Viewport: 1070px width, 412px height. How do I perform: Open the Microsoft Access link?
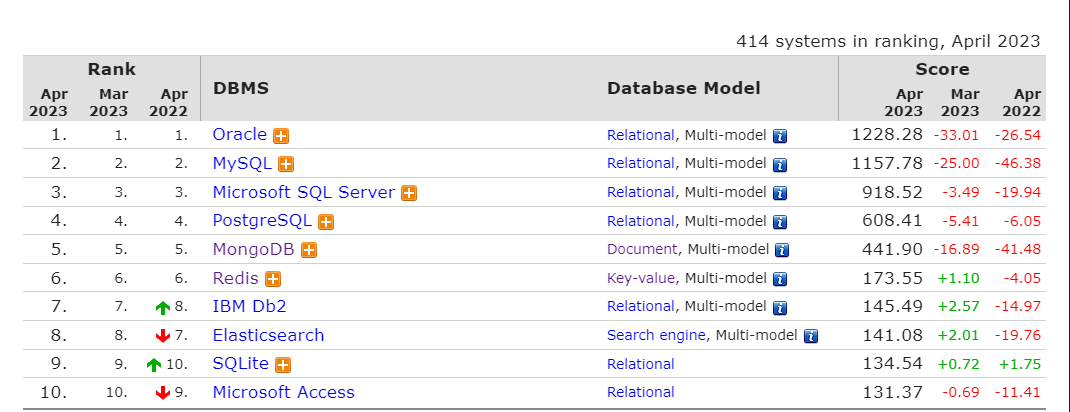[x=283, y=392]
